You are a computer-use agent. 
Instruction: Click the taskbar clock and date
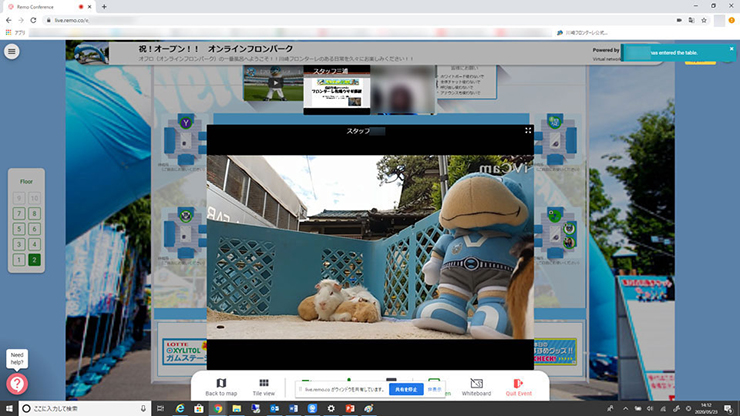(706, 408)
